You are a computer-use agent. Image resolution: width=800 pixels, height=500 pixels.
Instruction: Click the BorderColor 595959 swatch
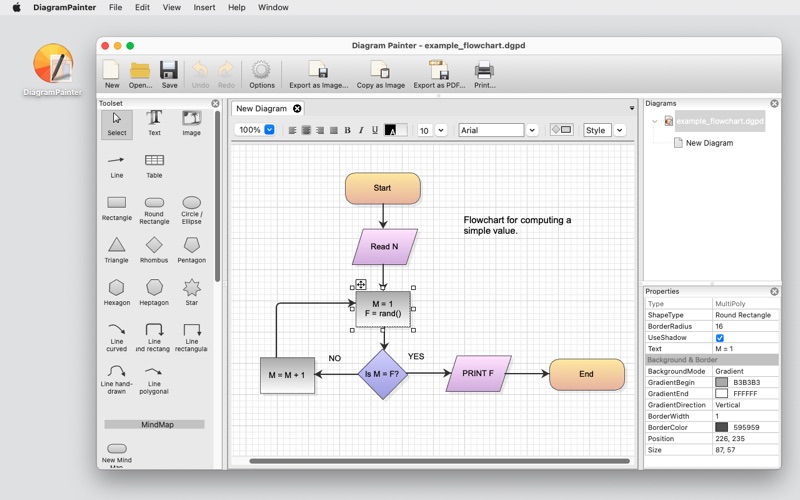click(x=721, y=427)
